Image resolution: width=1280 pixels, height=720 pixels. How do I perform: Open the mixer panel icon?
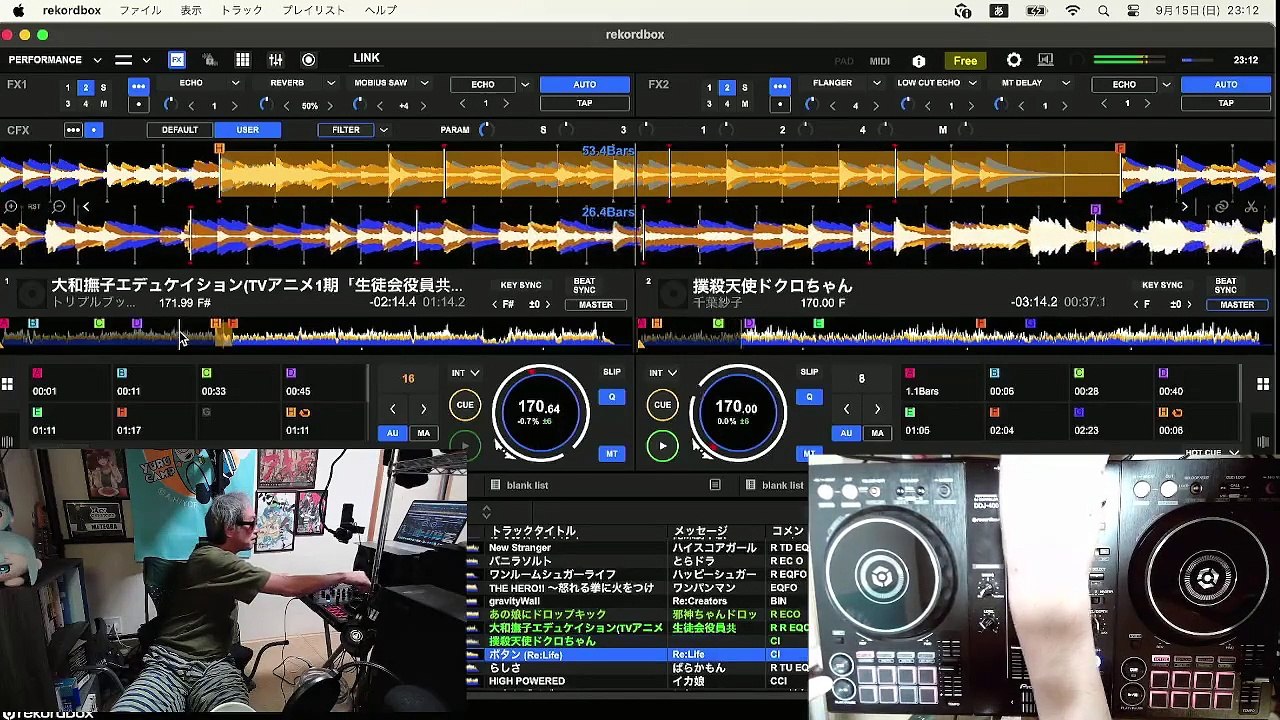coord(275,60)
